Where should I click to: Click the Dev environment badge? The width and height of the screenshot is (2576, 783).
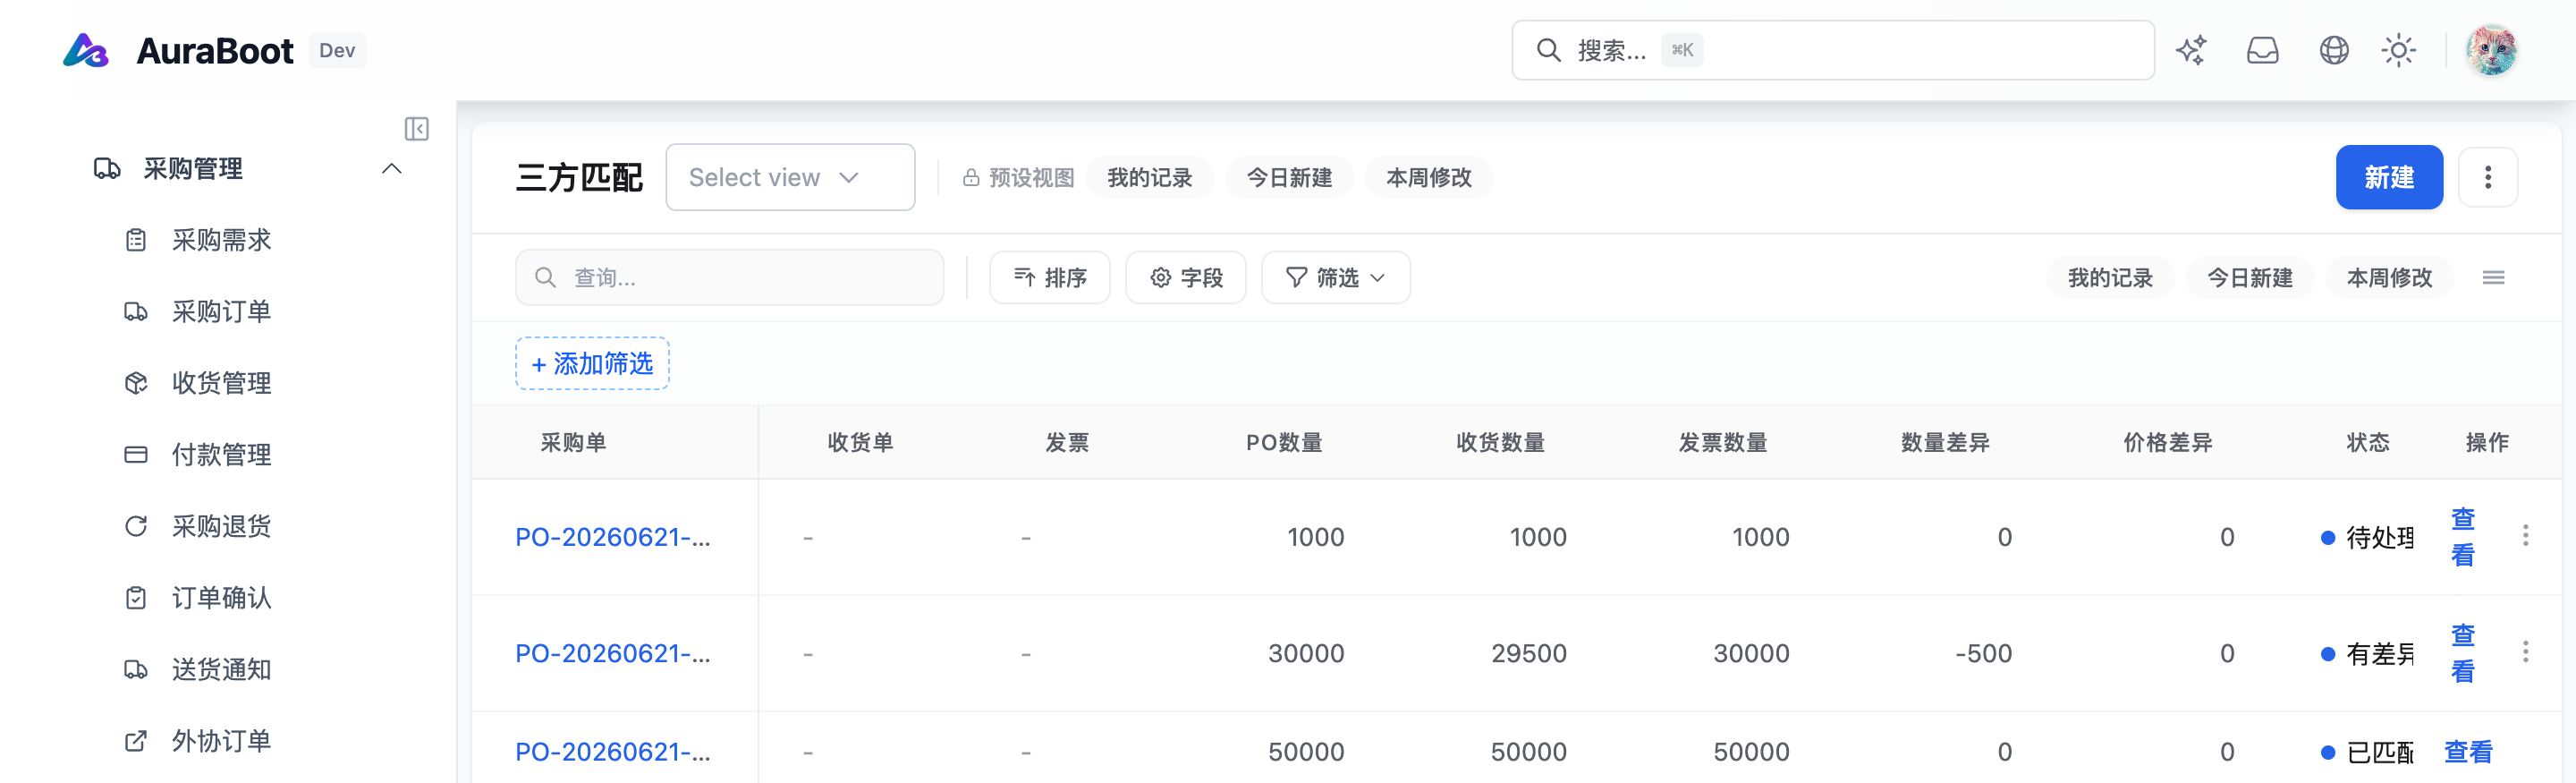pos(337,50)
